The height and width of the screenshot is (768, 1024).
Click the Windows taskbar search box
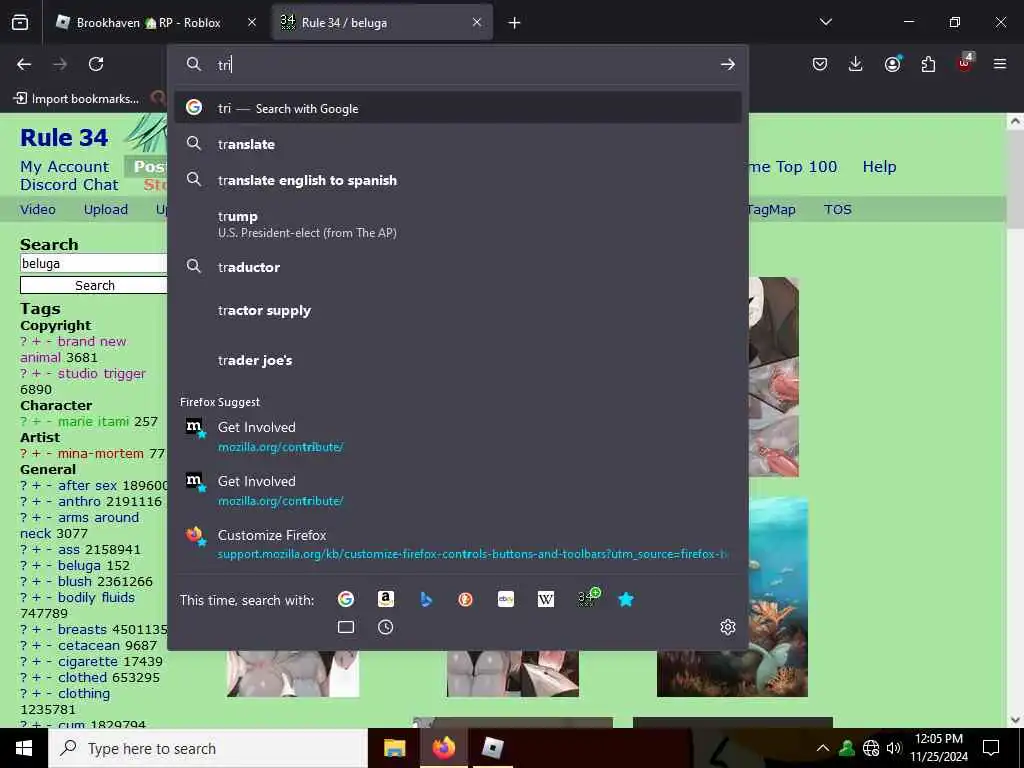tap(208, 748)
